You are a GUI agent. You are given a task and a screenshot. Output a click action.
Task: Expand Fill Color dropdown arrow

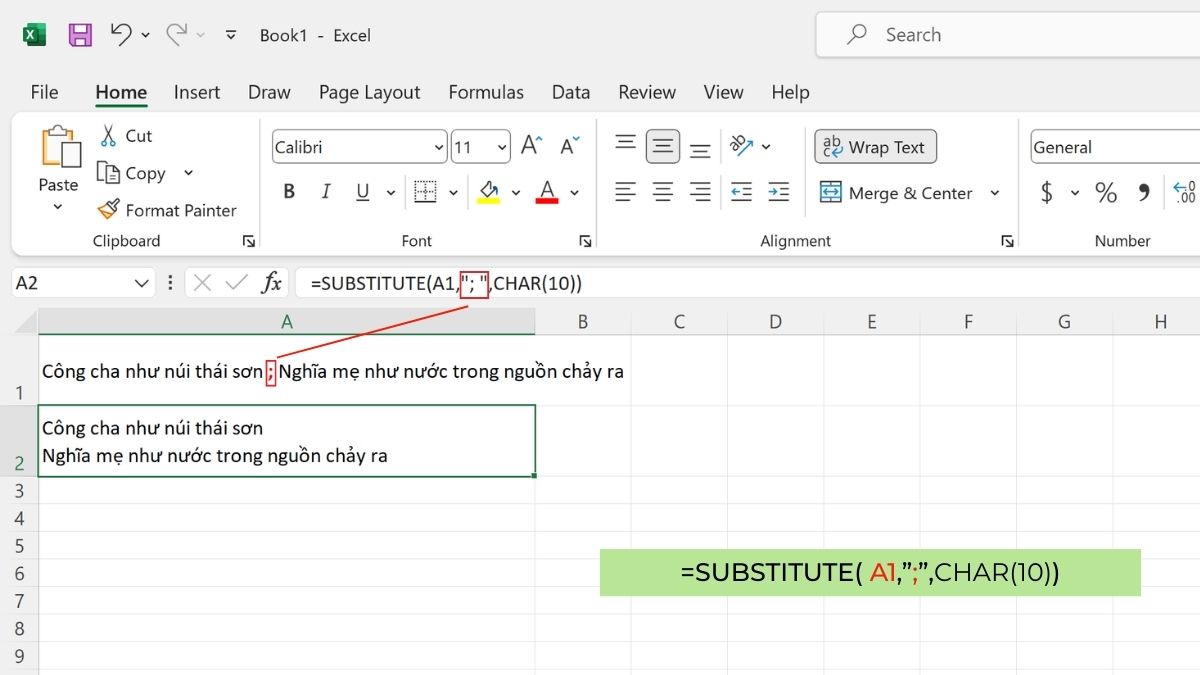[x=516, y=192]
